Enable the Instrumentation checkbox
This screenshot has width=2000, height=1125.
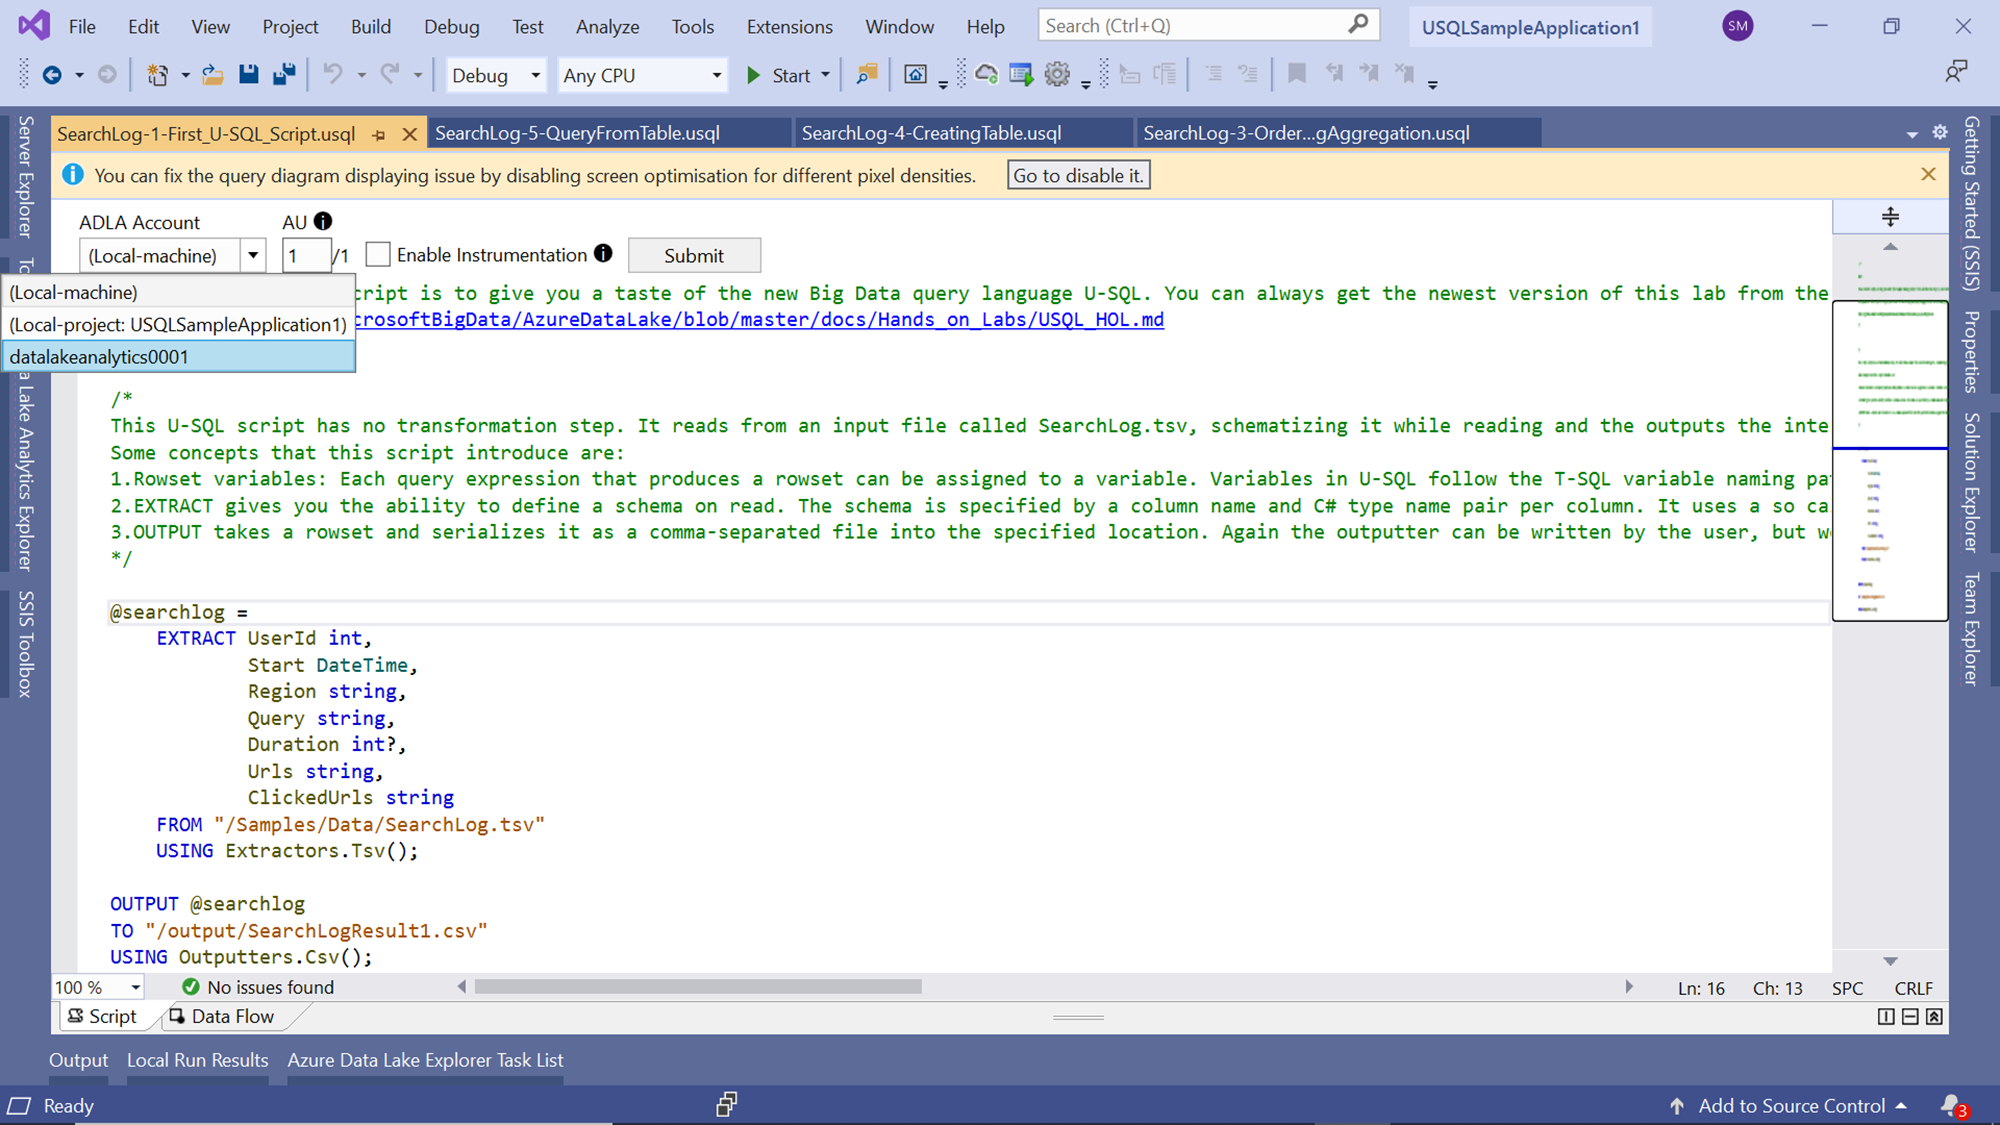378,255
